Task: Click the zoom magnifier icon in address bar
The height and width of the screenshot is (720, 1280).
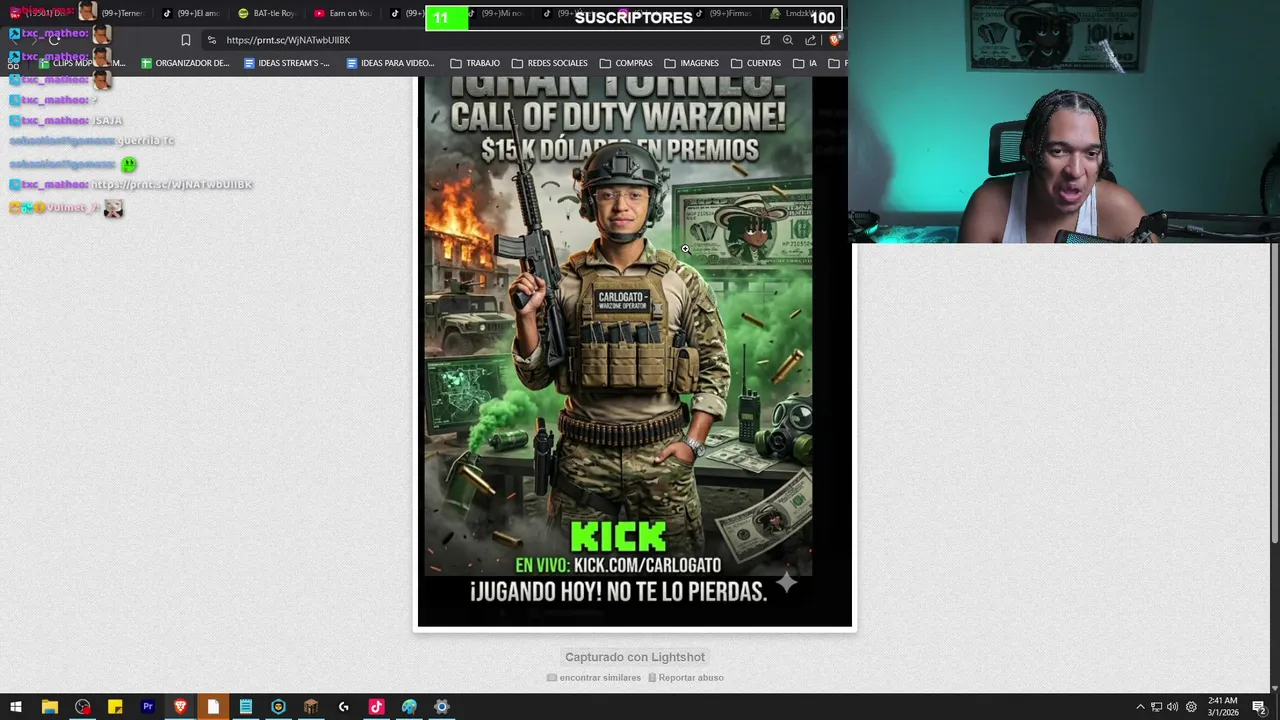Action: [x=788, y=40]
